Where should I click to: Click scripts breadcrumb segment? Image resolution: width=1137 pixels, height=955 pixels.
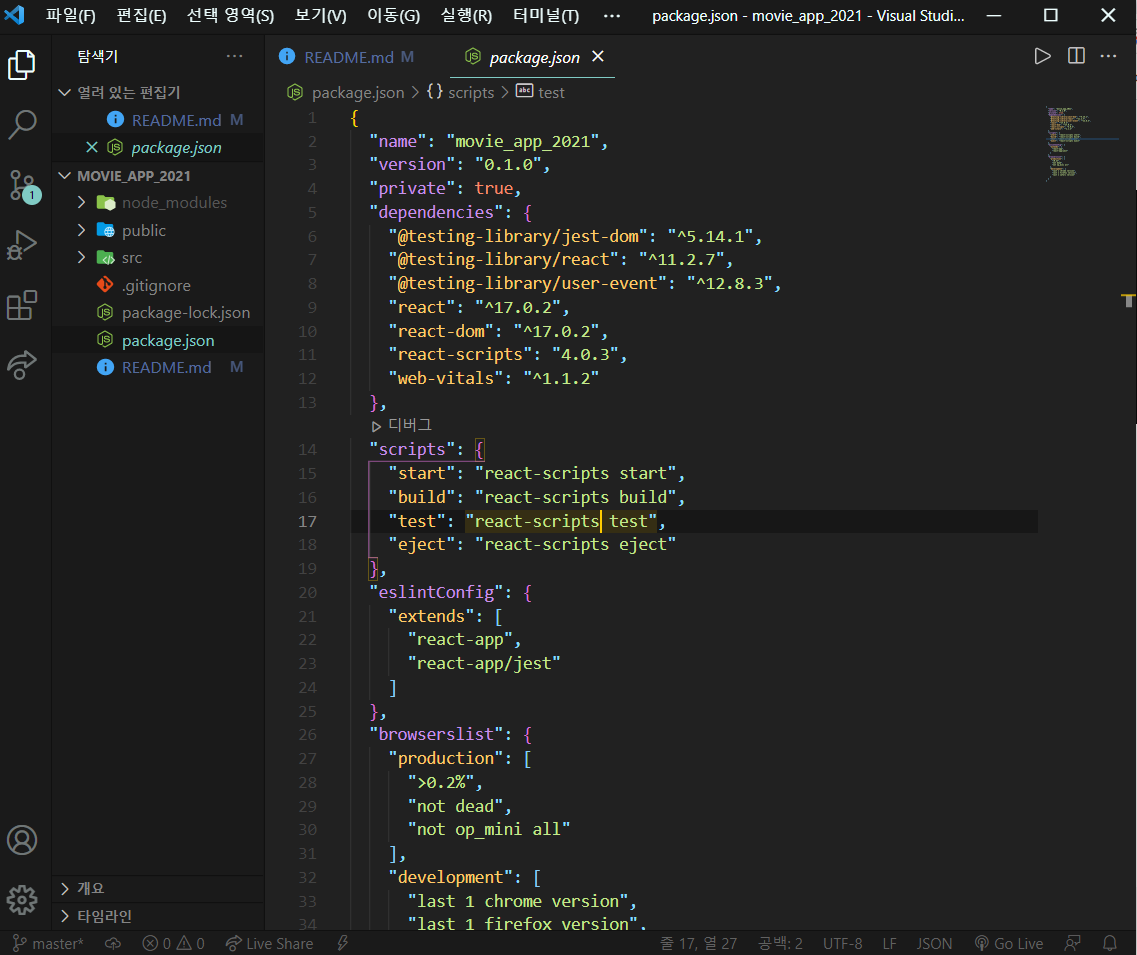pos(471,92)
